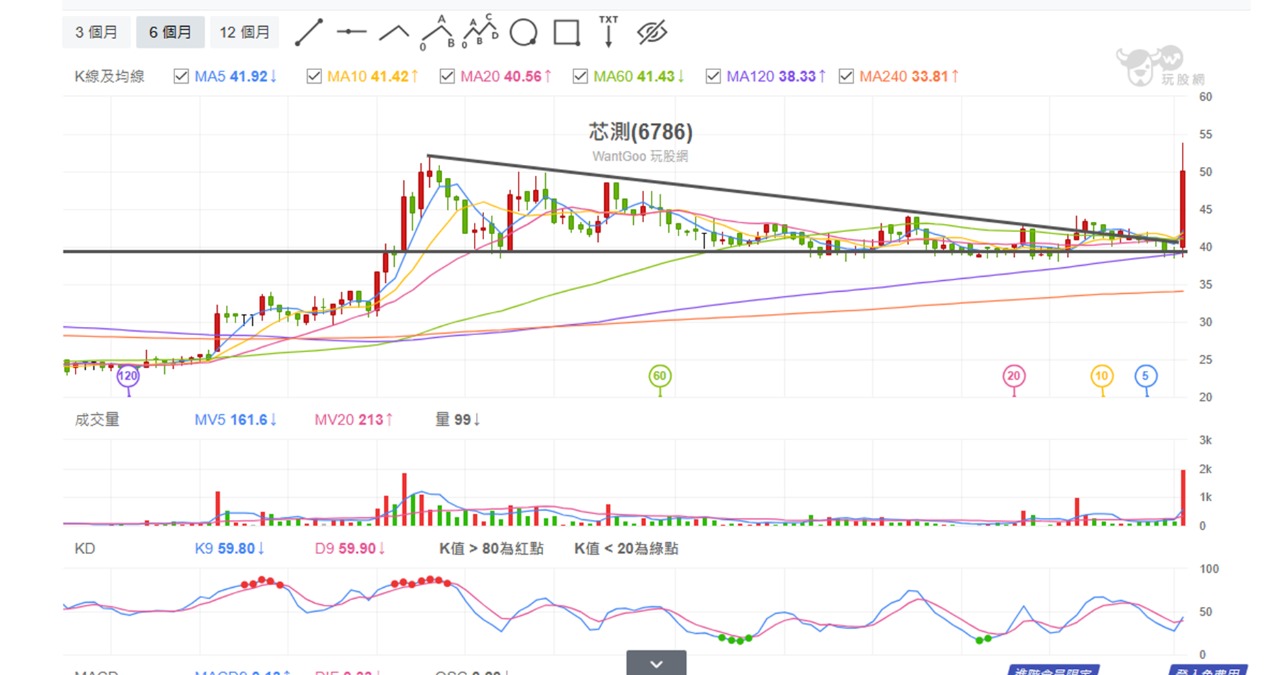The height and width of the screenshot is (675, 1280).
Task: Select the 0-A-B wave drawing tool
Action: point(437,32)
